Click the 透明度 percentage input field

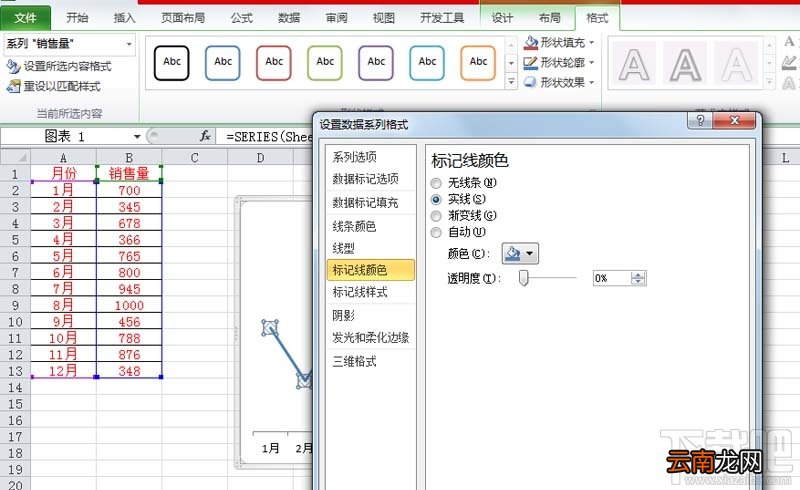612,278
